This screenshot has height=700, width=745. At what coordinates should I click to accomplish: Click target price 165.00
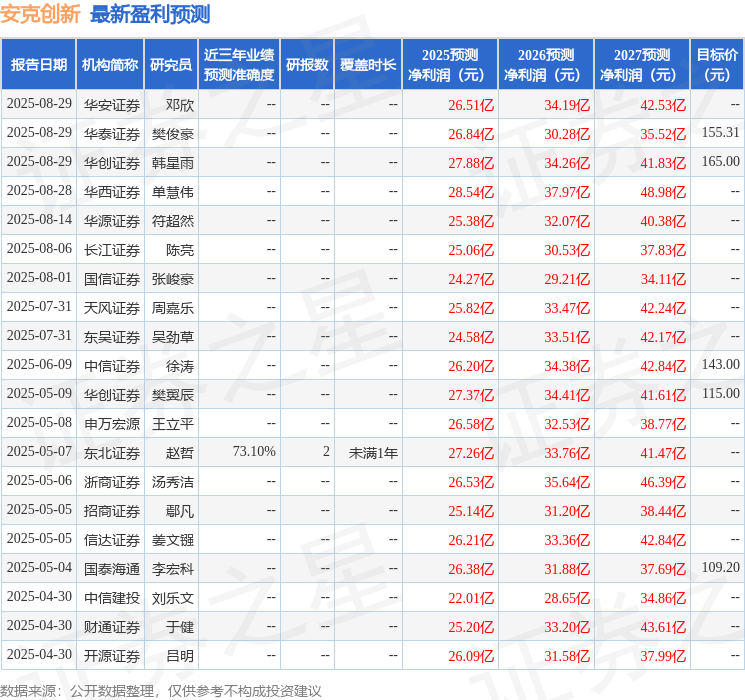click(720, 162)
